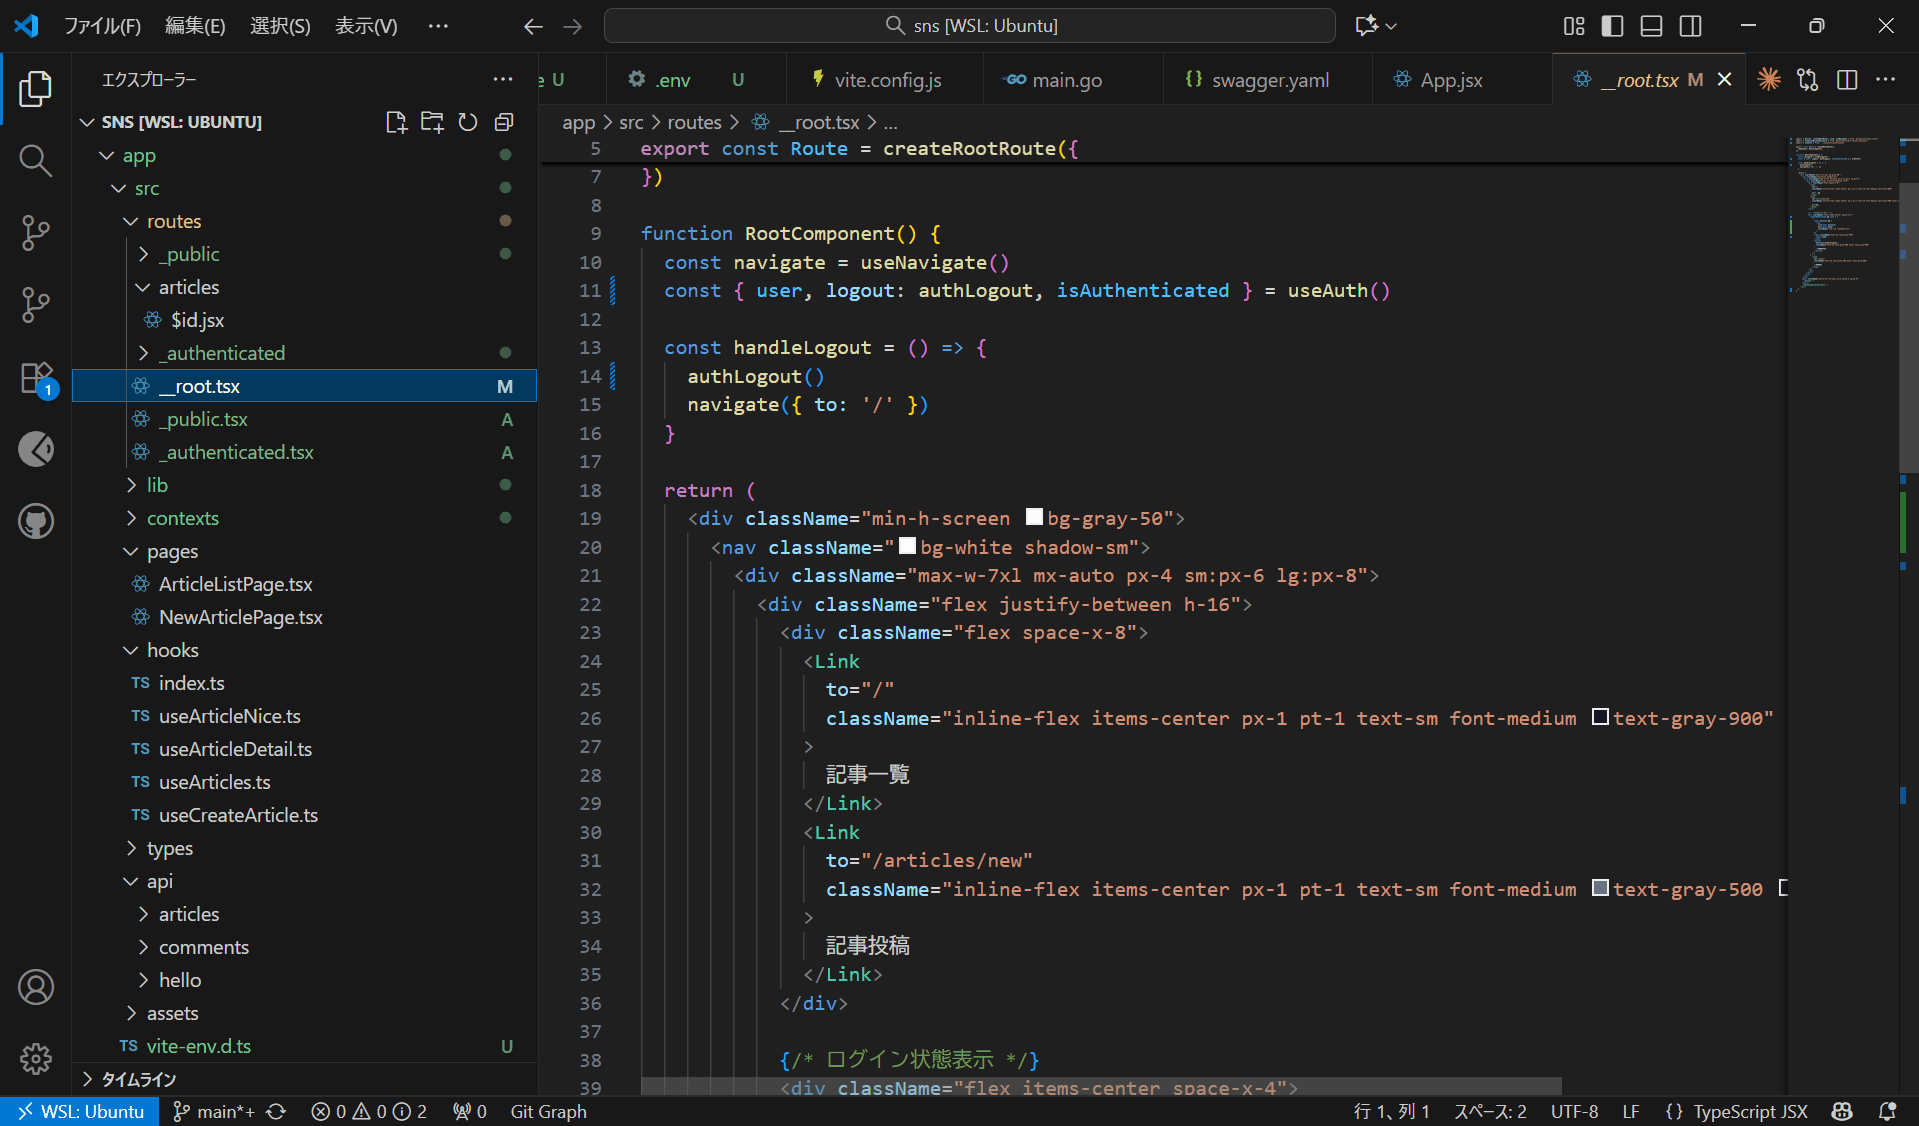1919x1126 pixels.
Task: Split the editor to the right
Action: pyautogui.click(x=1847, y=80)
